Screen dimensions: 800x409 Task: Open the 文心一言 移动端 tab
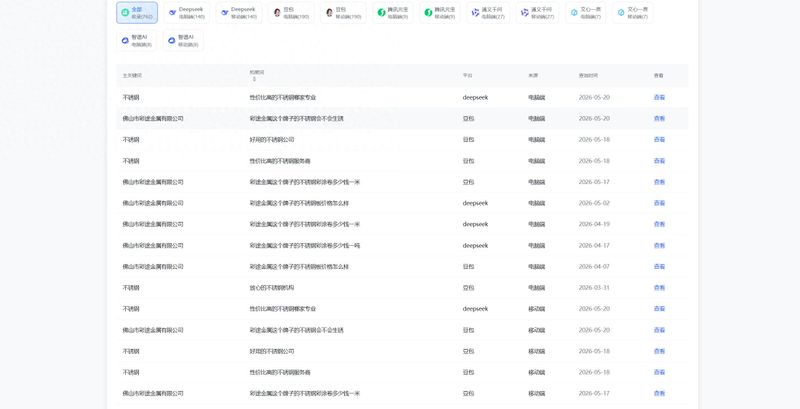pos(633,13)
